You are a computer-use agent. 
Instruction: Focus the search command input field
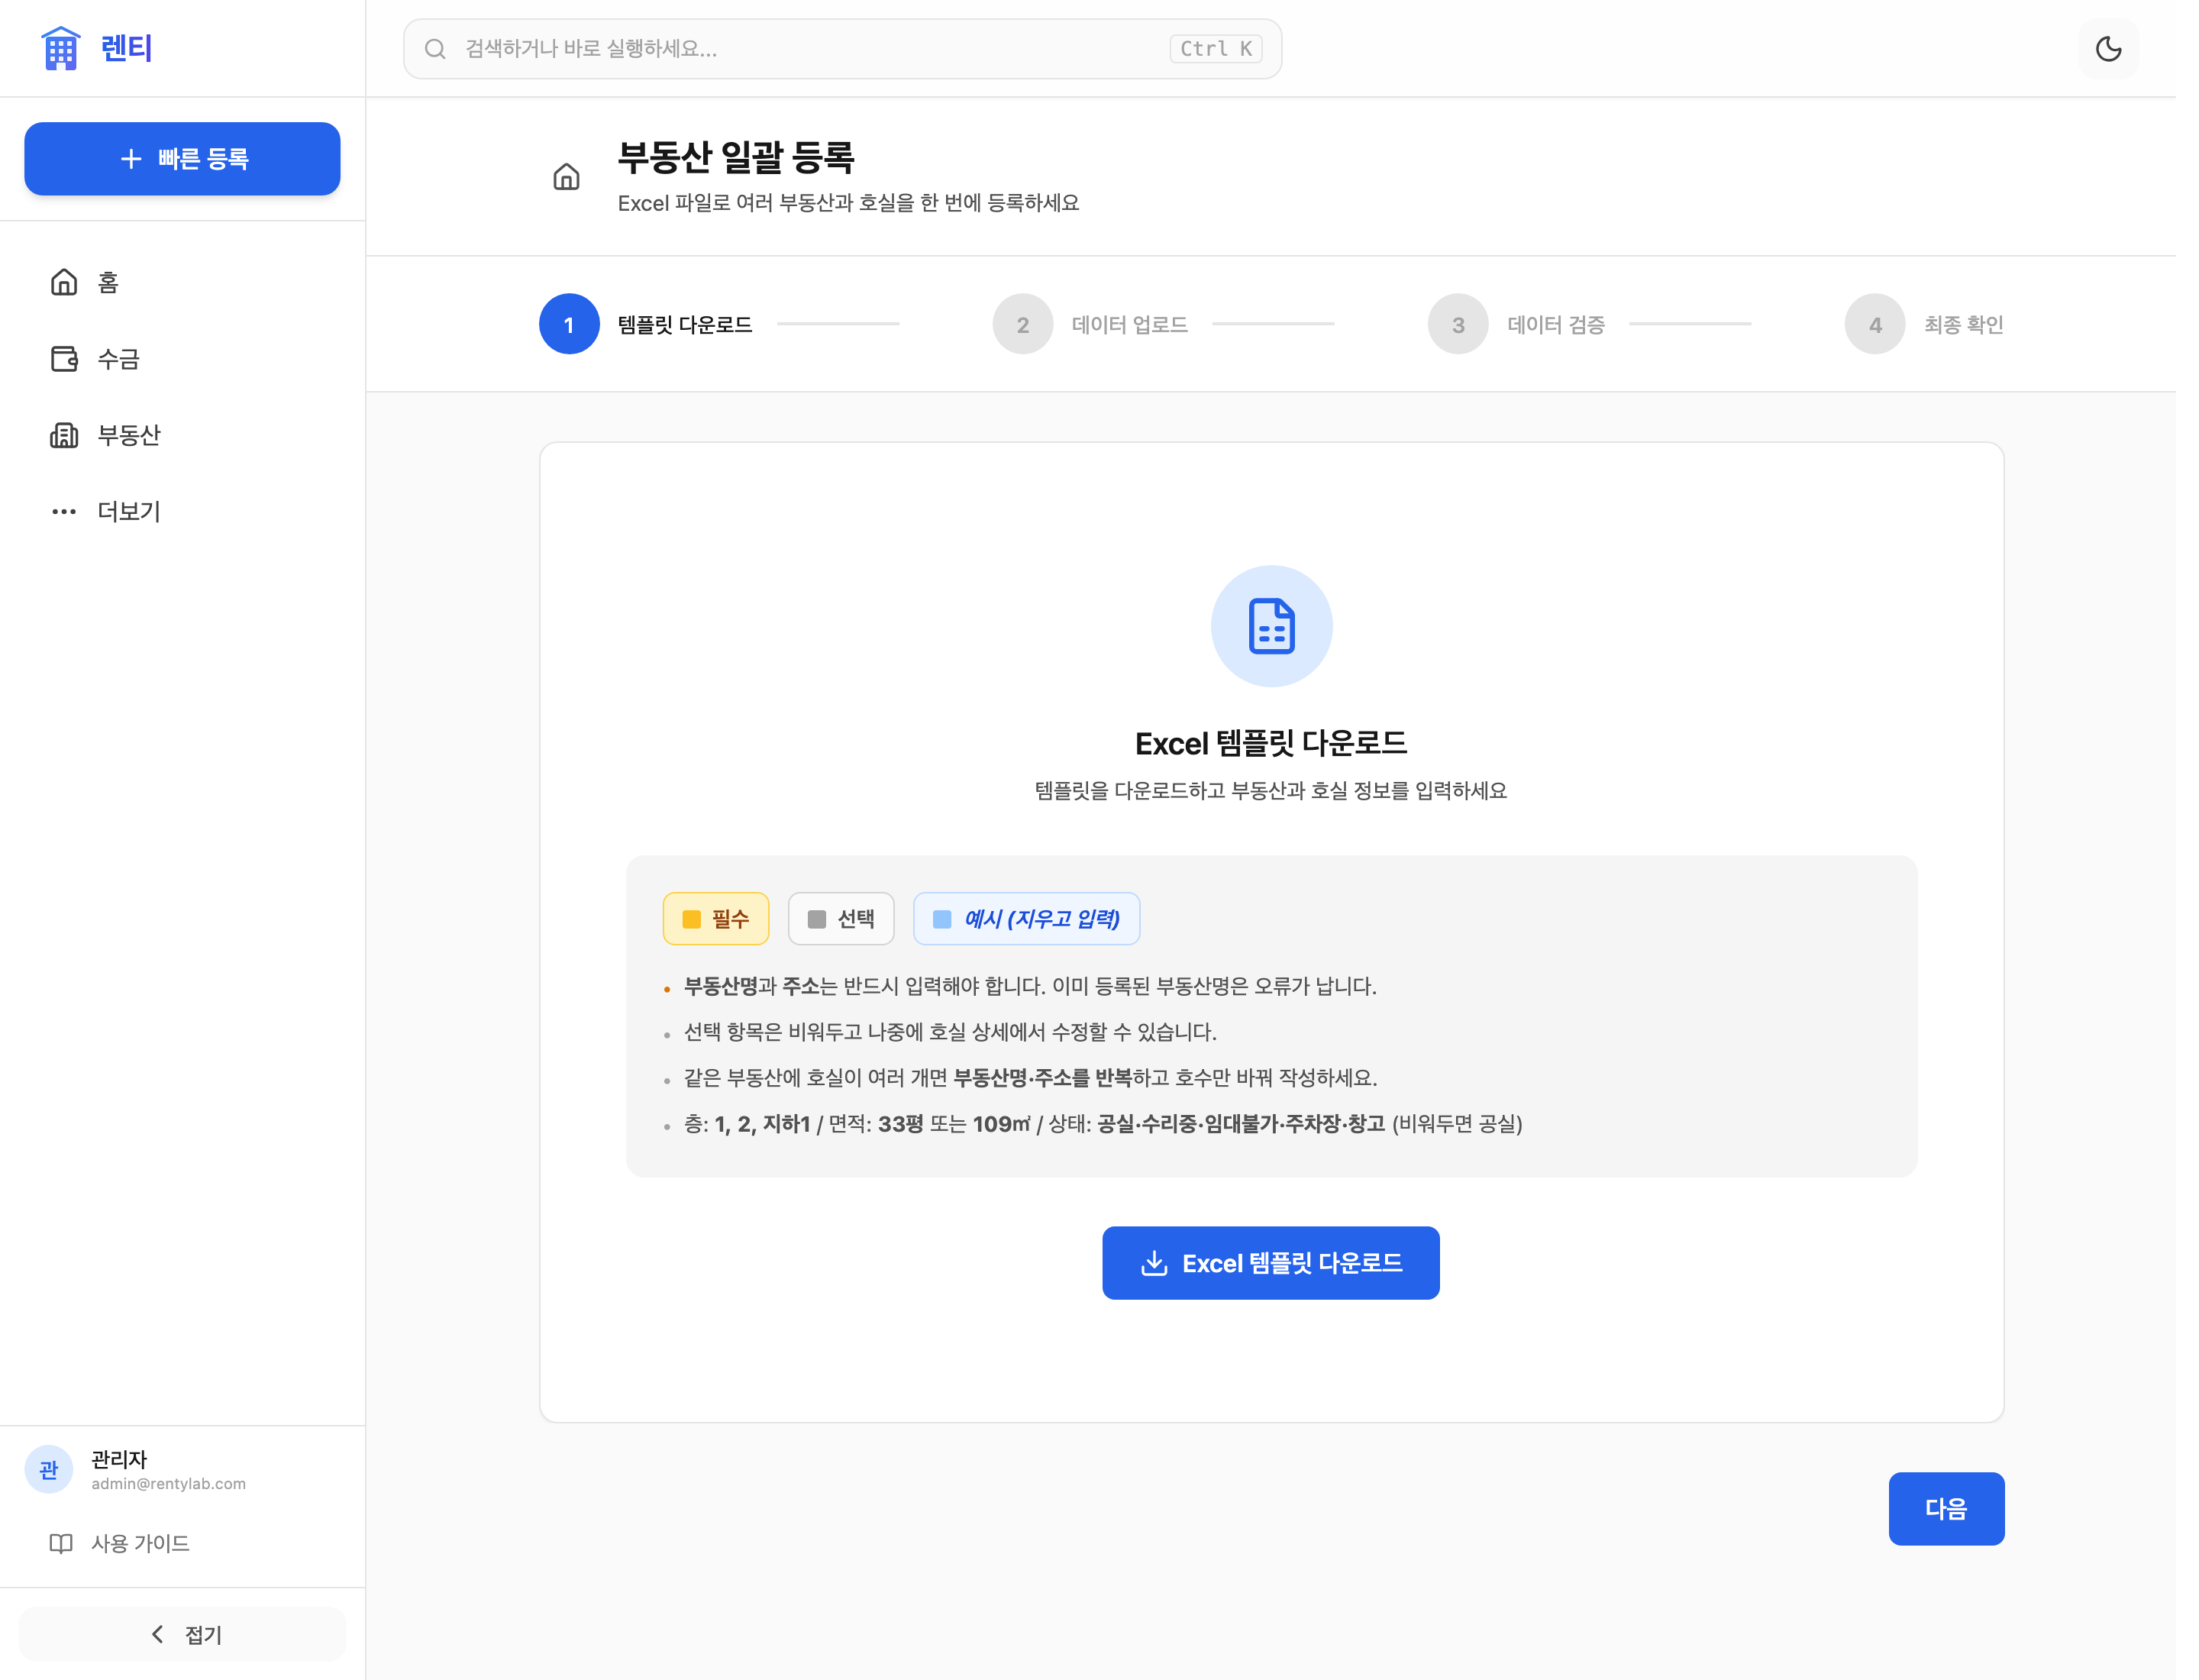842,49
